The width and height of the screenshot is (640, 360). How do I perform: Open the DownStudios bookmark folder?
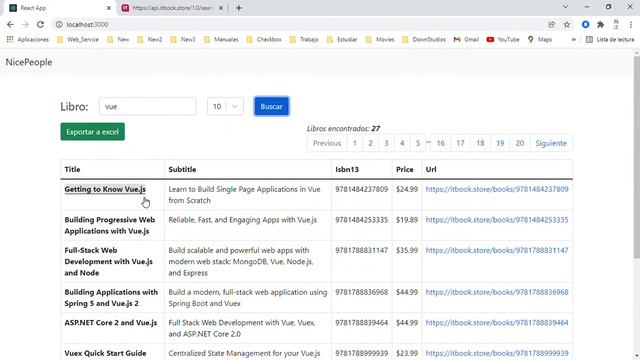click(424, 40)
